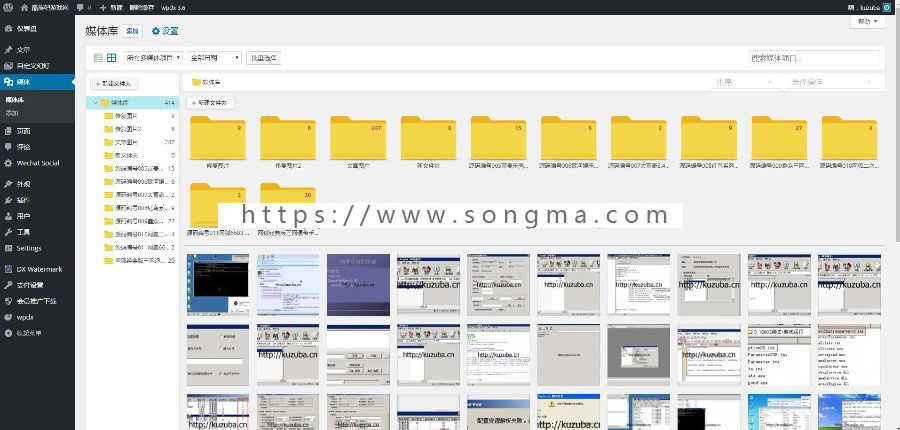Open the folder card showing 4 items
The image size is (900, 430).
click(x=849, y=142)
